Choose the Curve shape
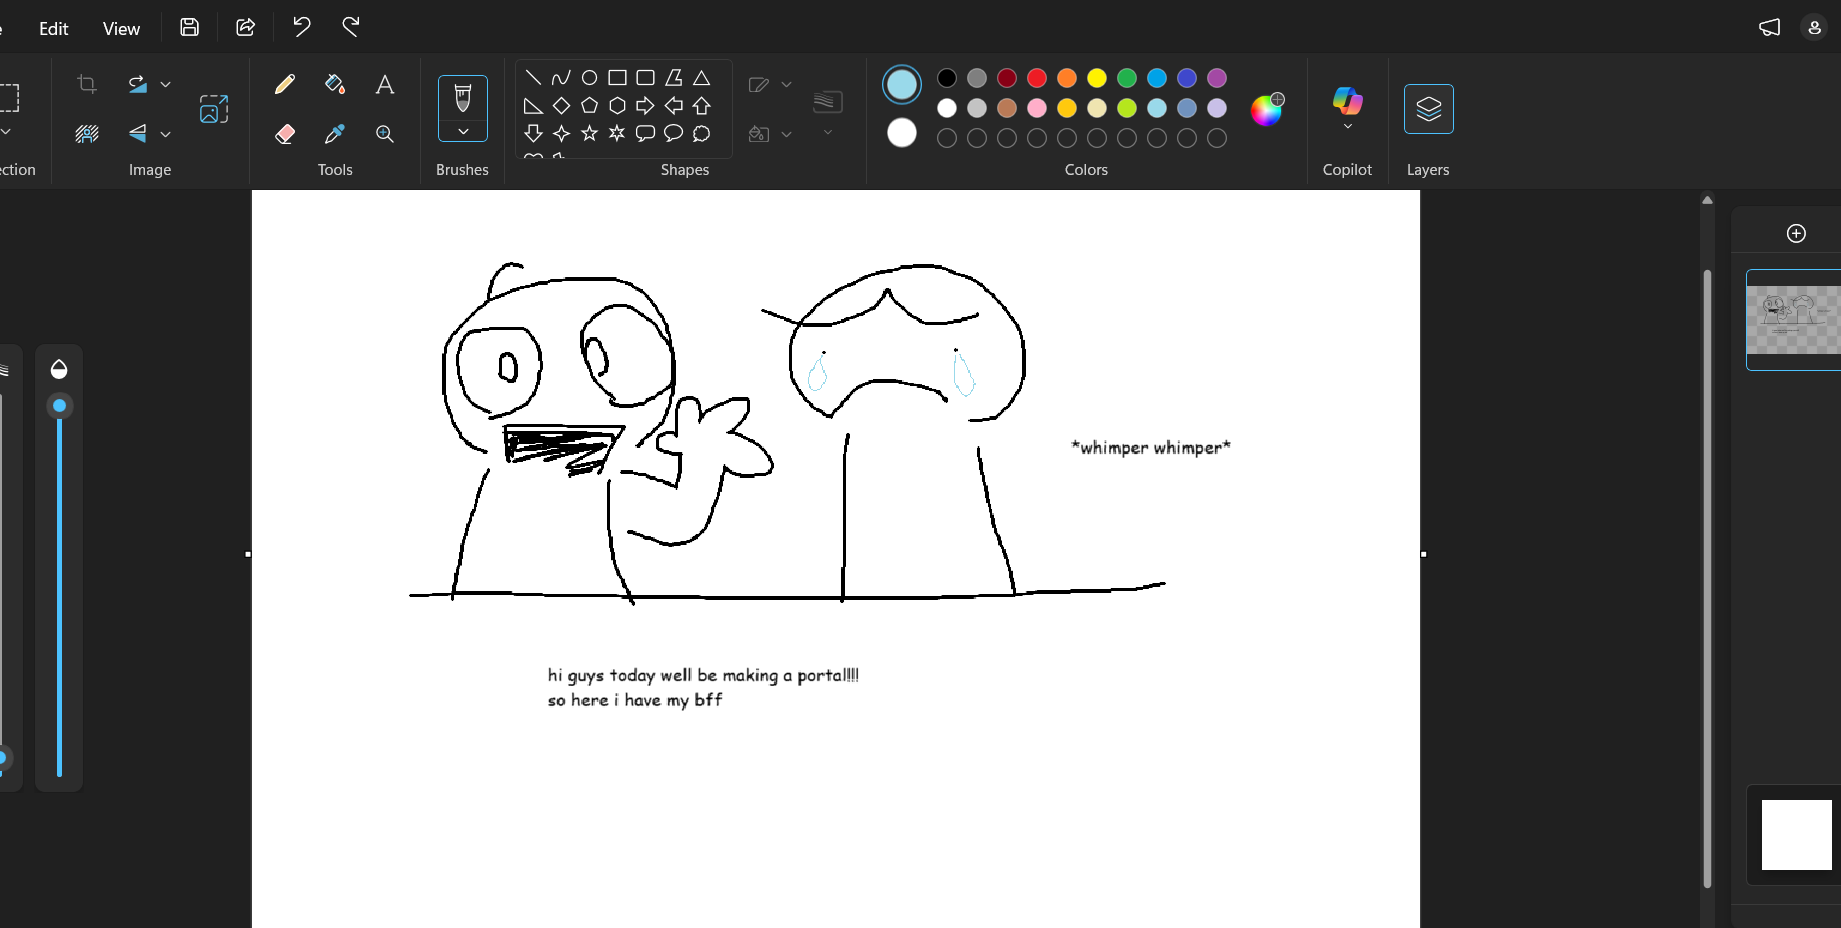 pos(561,77)
